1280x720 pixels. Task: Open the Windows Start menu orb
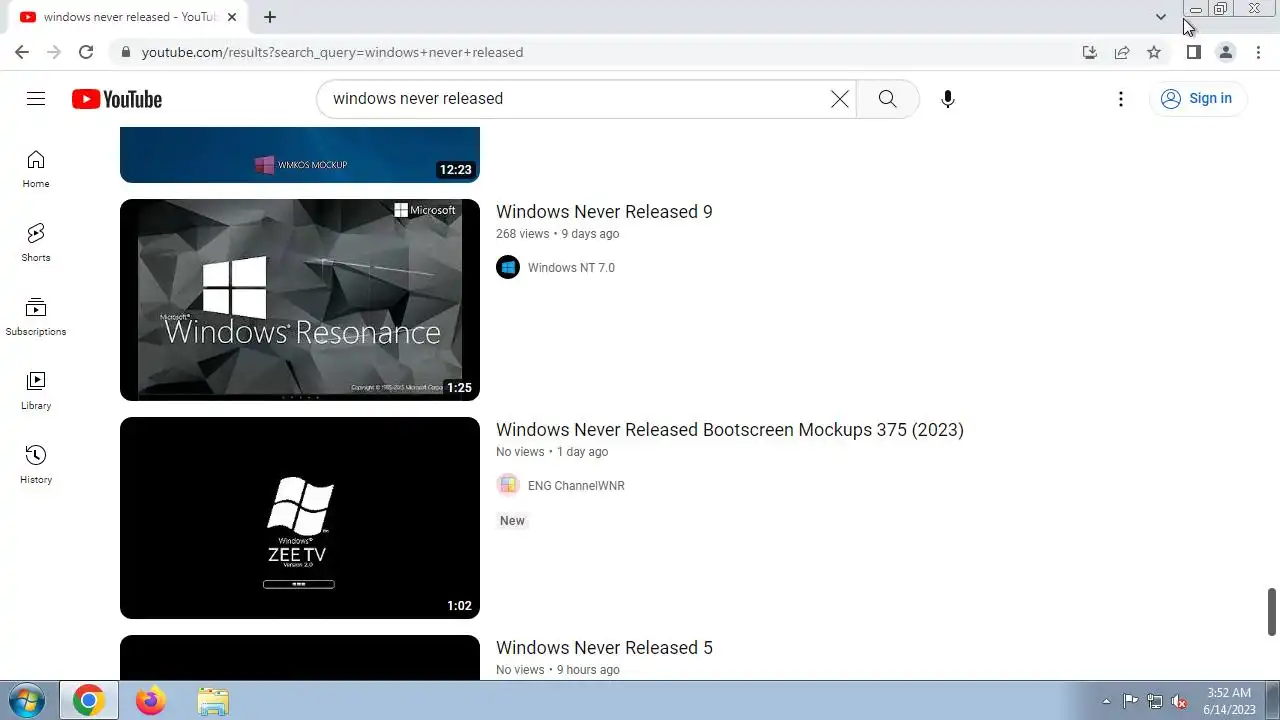26,701
